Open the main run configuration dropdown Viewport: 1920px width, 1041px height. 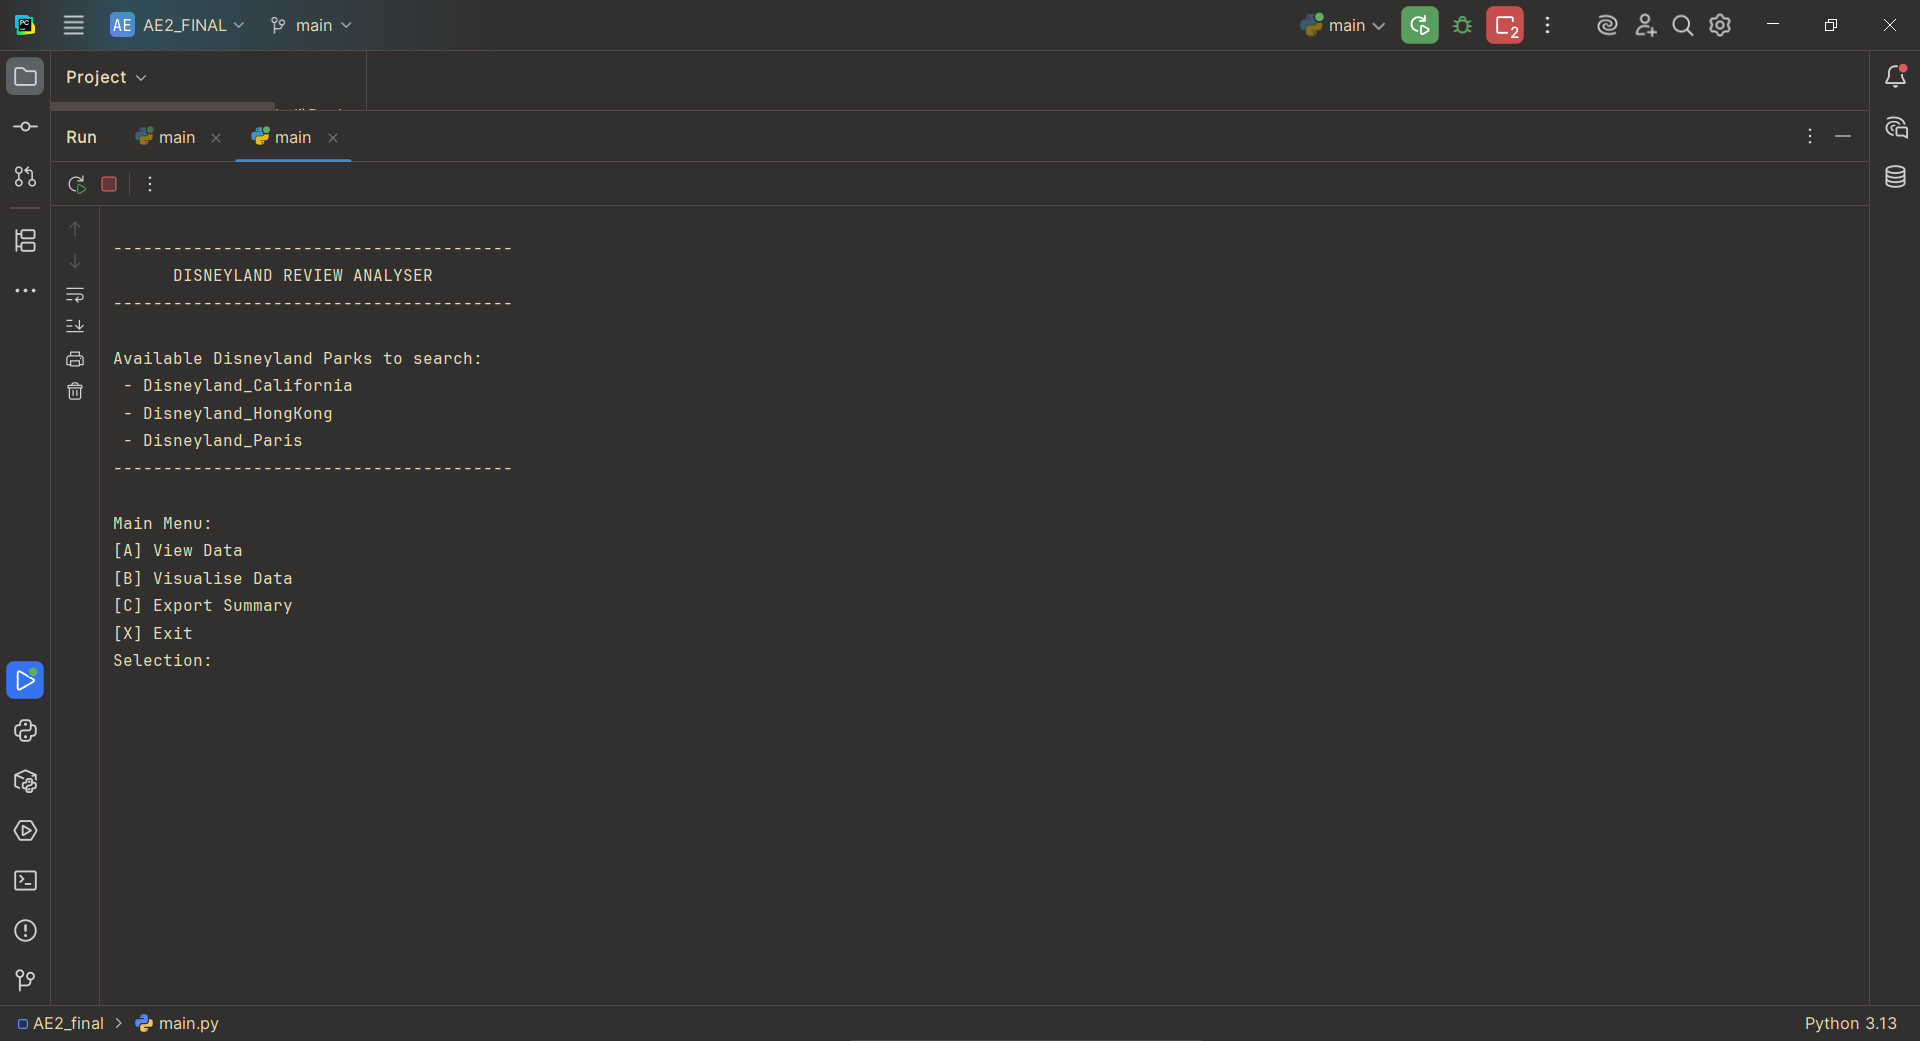(x=1342, y=25)
